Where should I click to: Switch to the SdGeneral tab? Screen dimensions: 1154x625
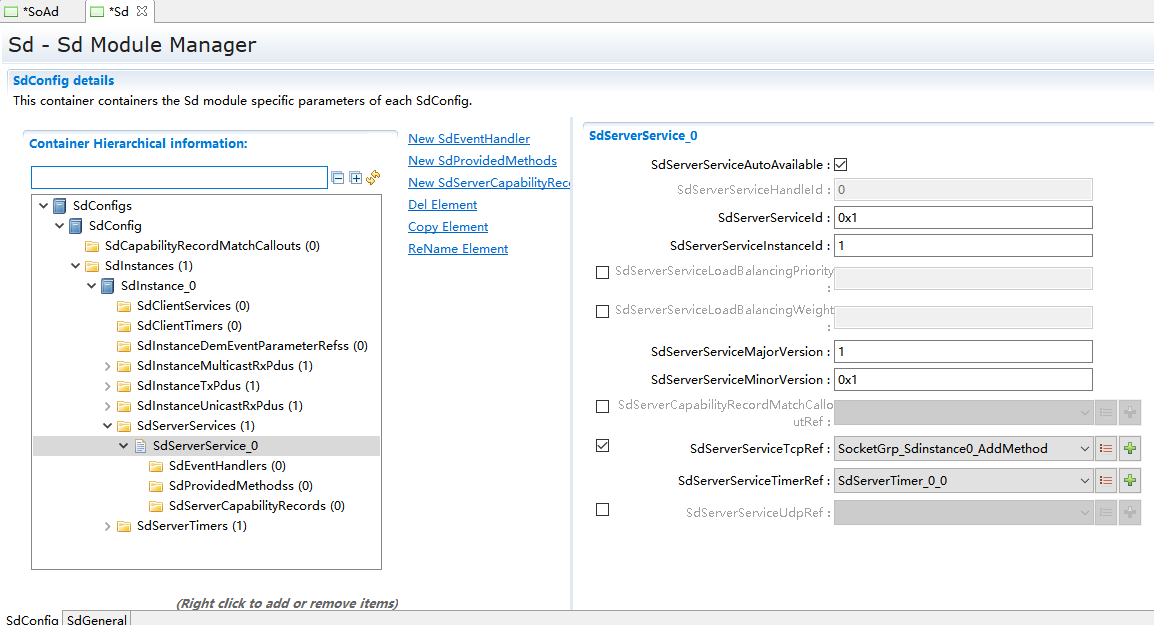tap(97, 619)
